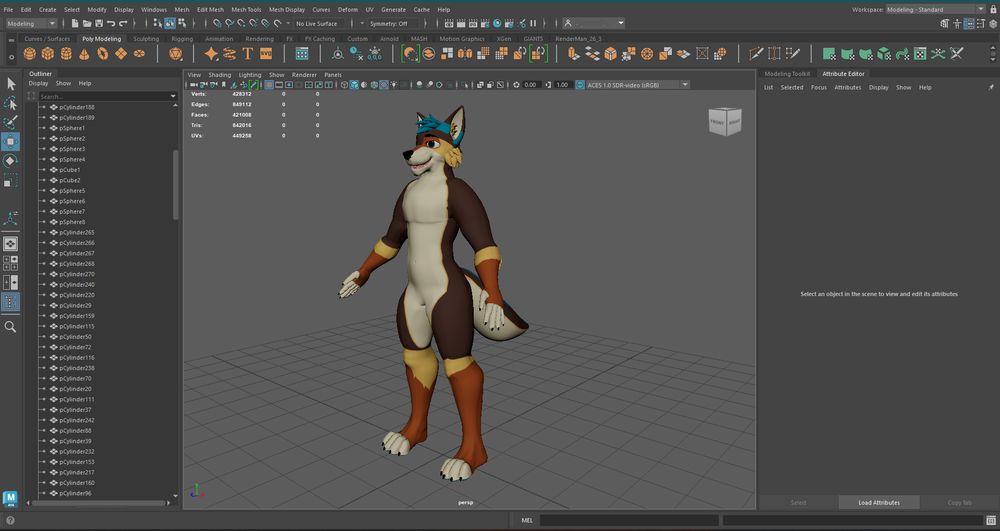Click the Redo arrow icon
Screen dimensions: 1000x531
click(123, 24)
